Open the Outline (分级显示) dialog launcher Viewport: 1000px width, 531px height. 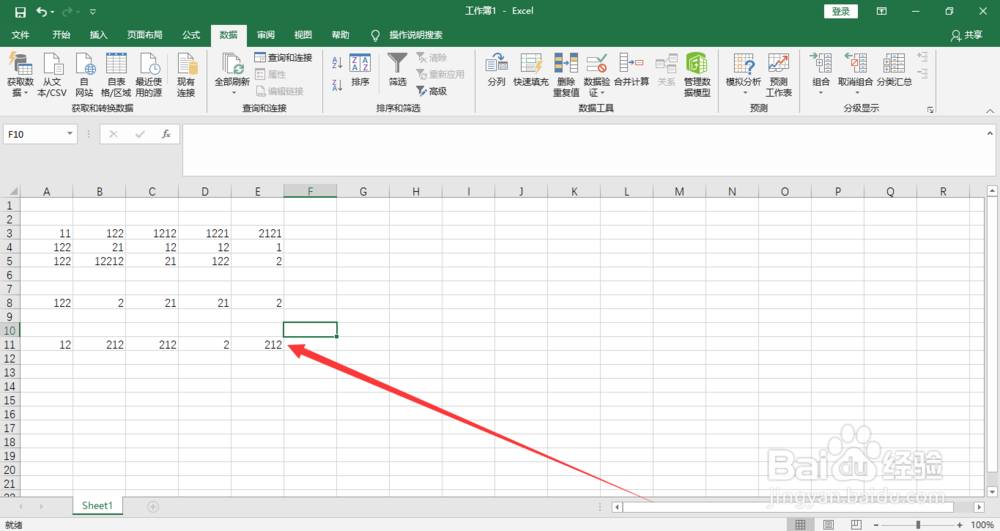click(x=930, y=110)
